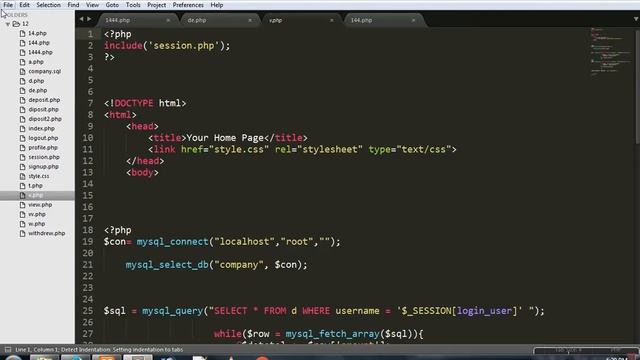The width and height of the screenshot is (640, 360).
Task: Click mysql_select_db on line 21
Action: 167,265
